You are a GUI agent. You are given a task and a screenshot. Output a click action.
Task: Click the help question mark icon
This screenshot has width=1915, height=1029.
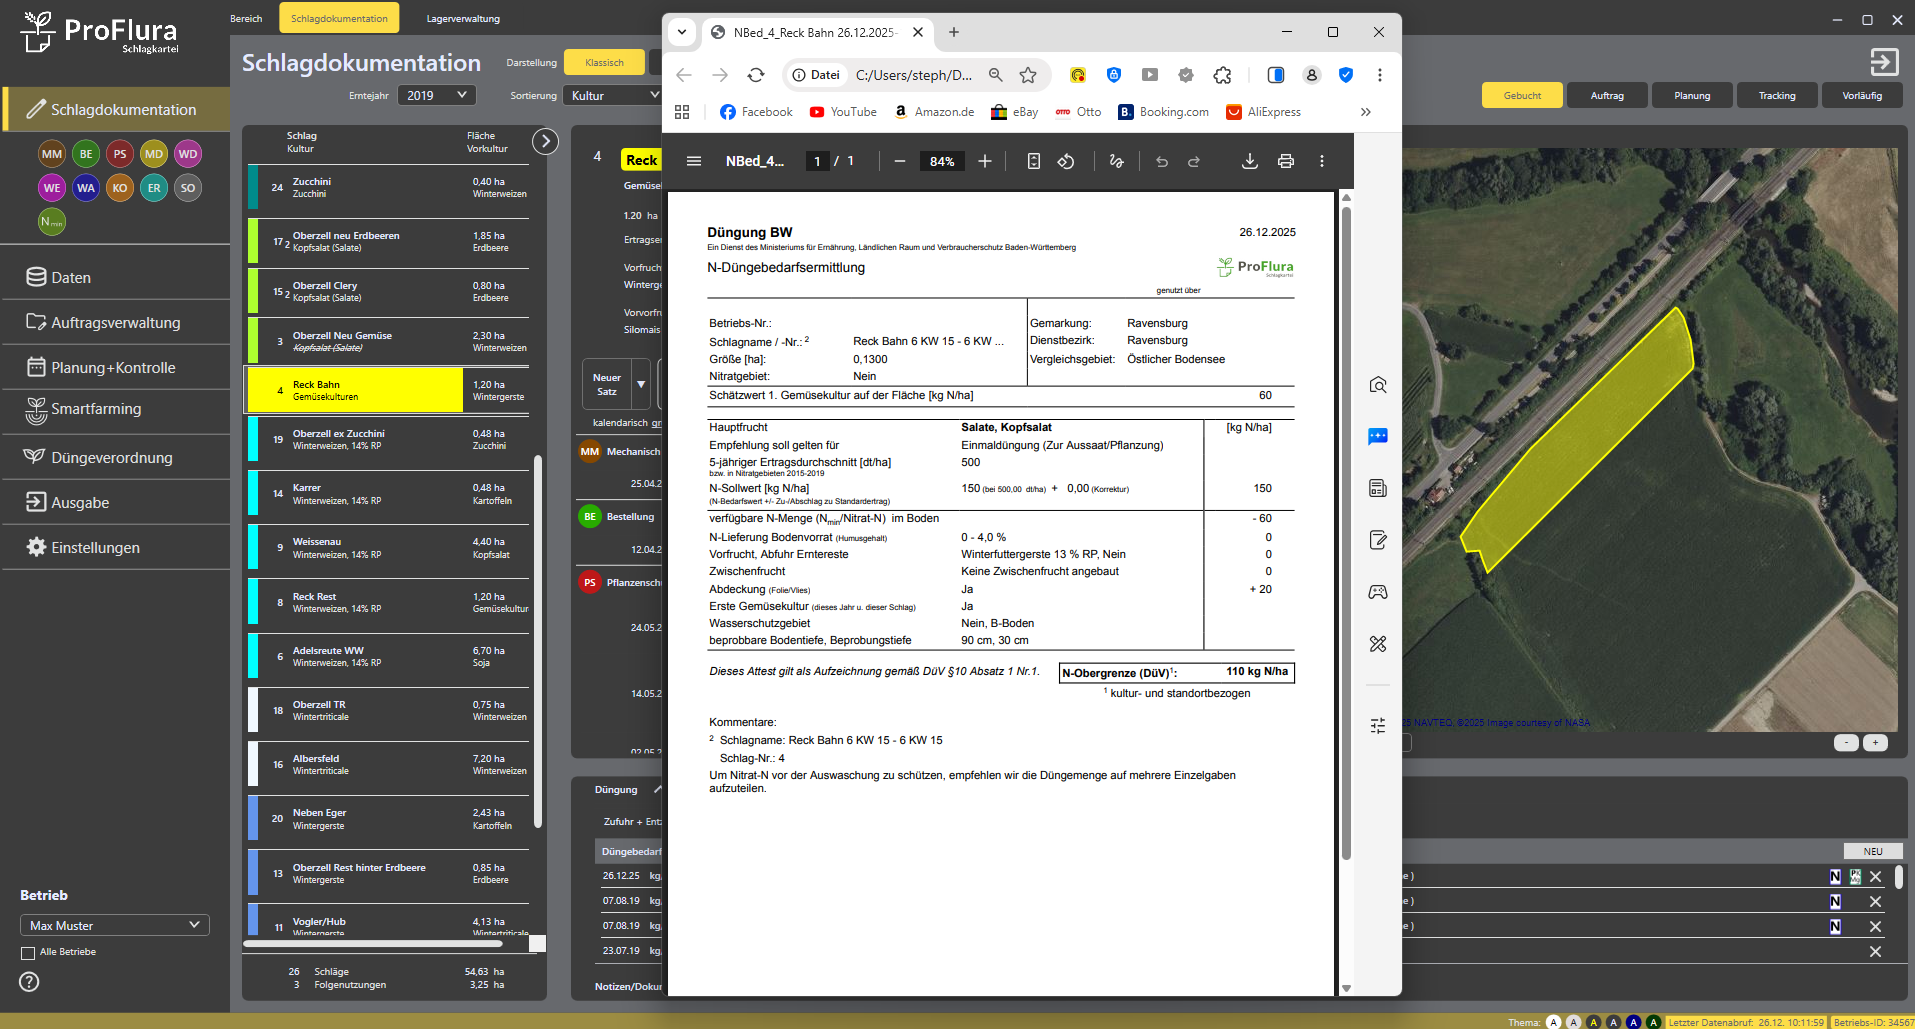coord(29,982)
